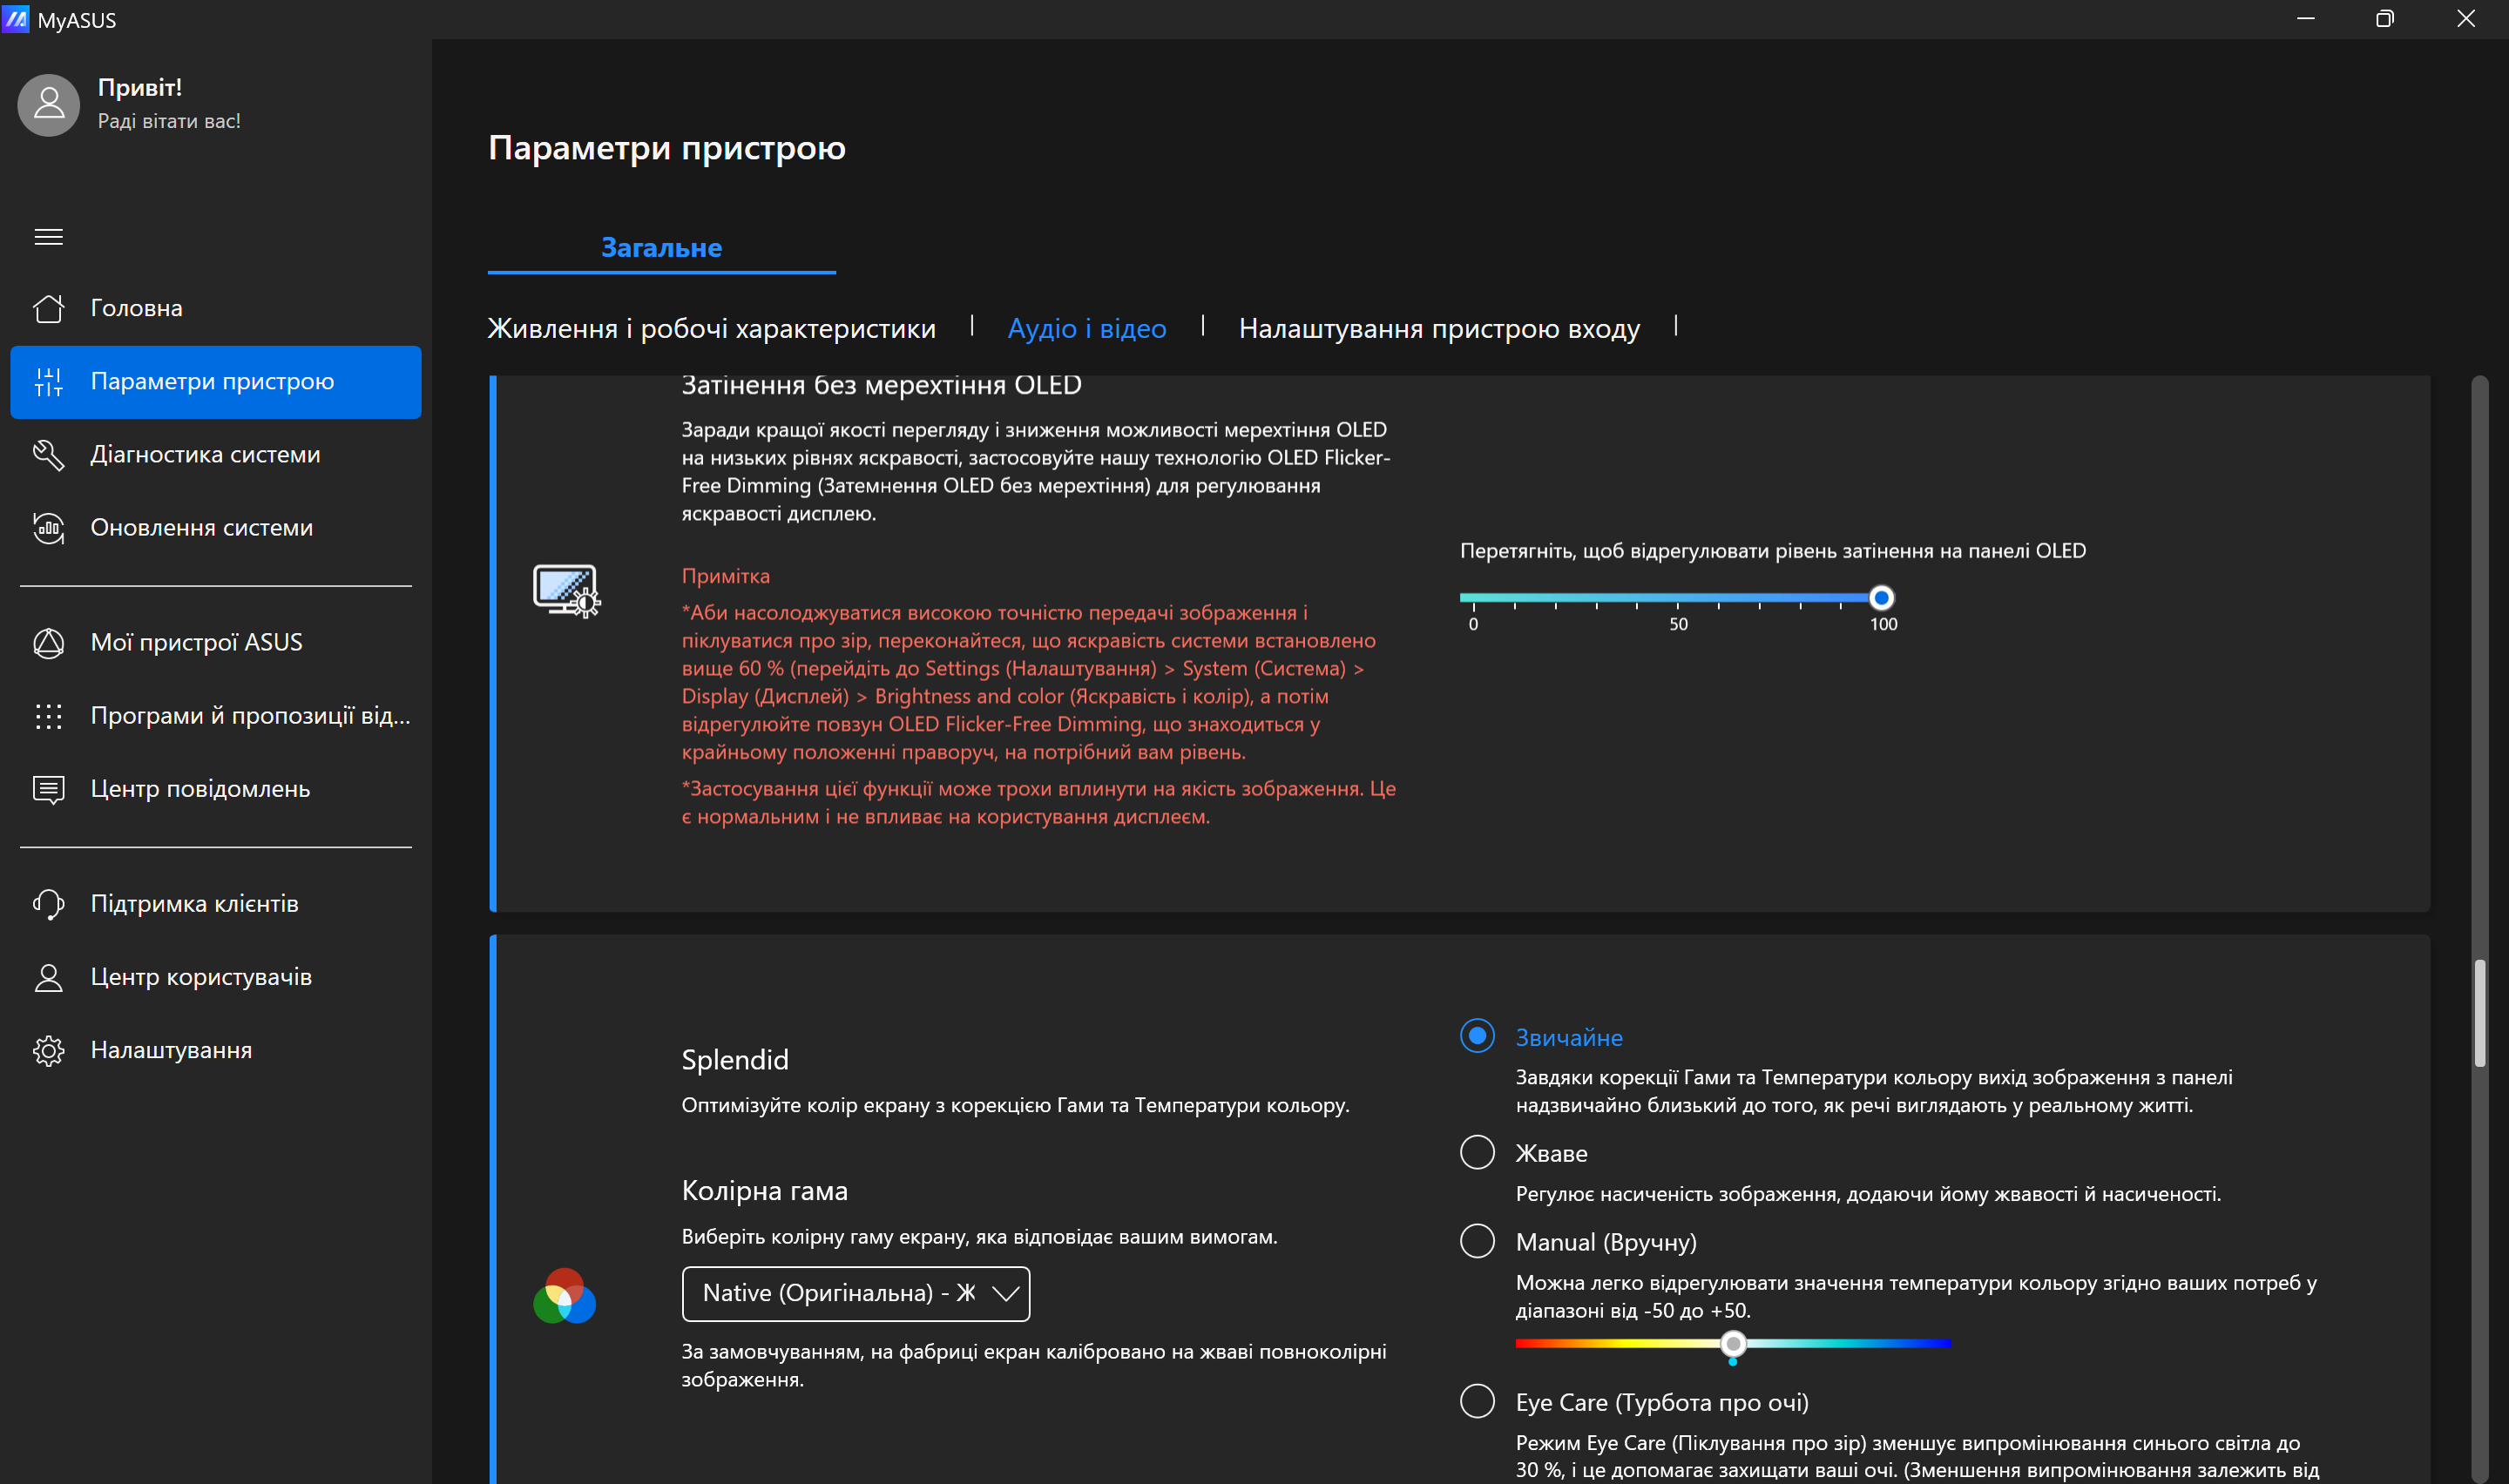Go to Налаштування пристрою входу section

tap(1438, 328)
